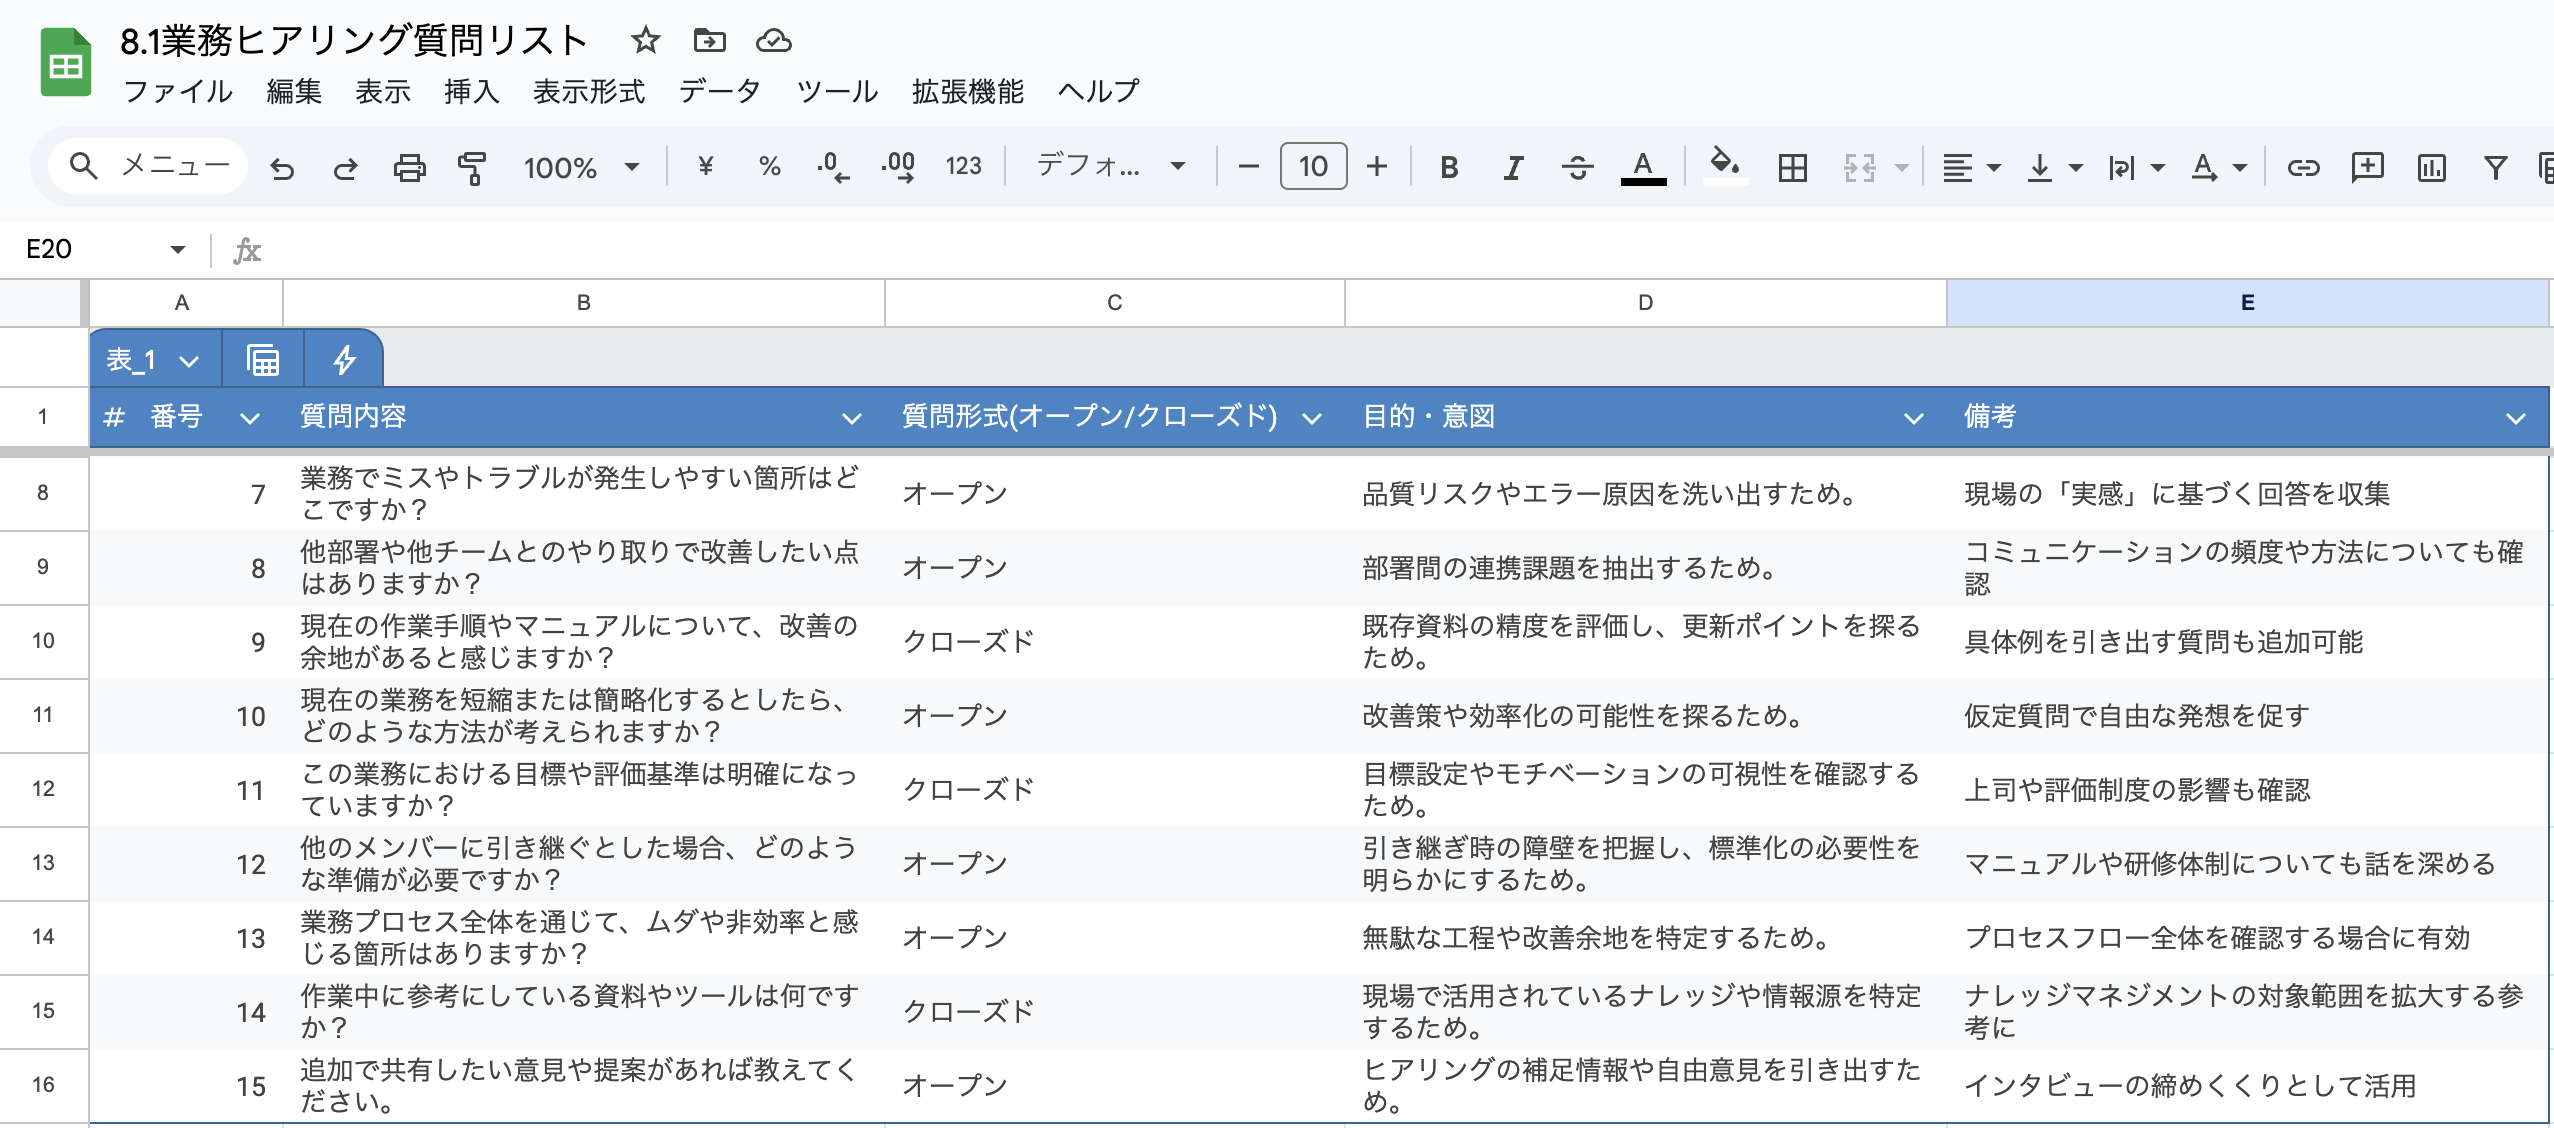Apply strikethrough formatting
Screen dimensions: 2554x1128
(x=1577, y=166)
